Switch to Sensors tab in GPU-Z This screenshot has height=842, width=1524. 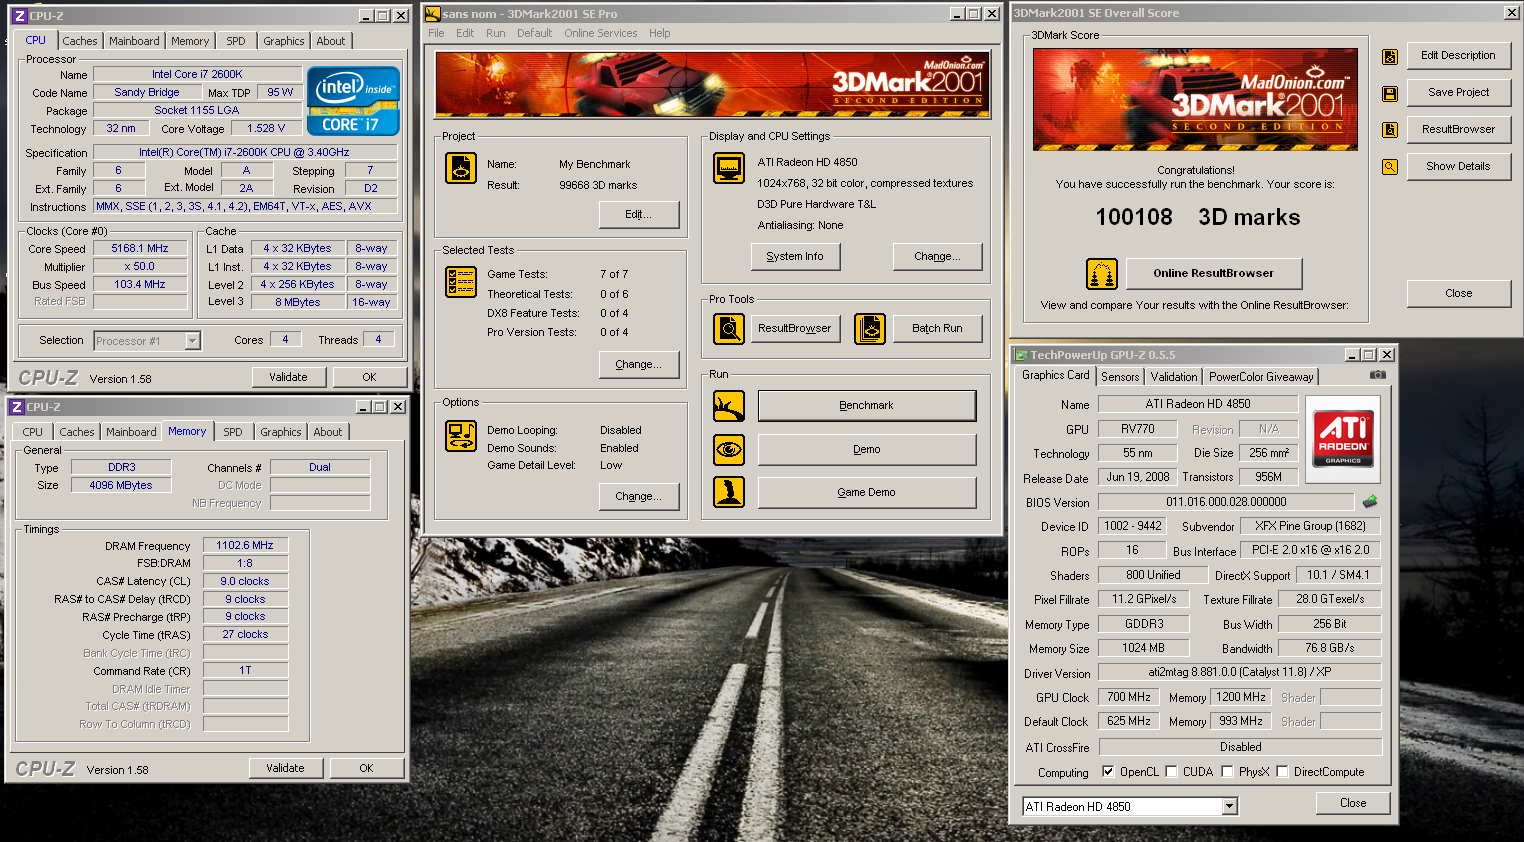pos(1120,377)
